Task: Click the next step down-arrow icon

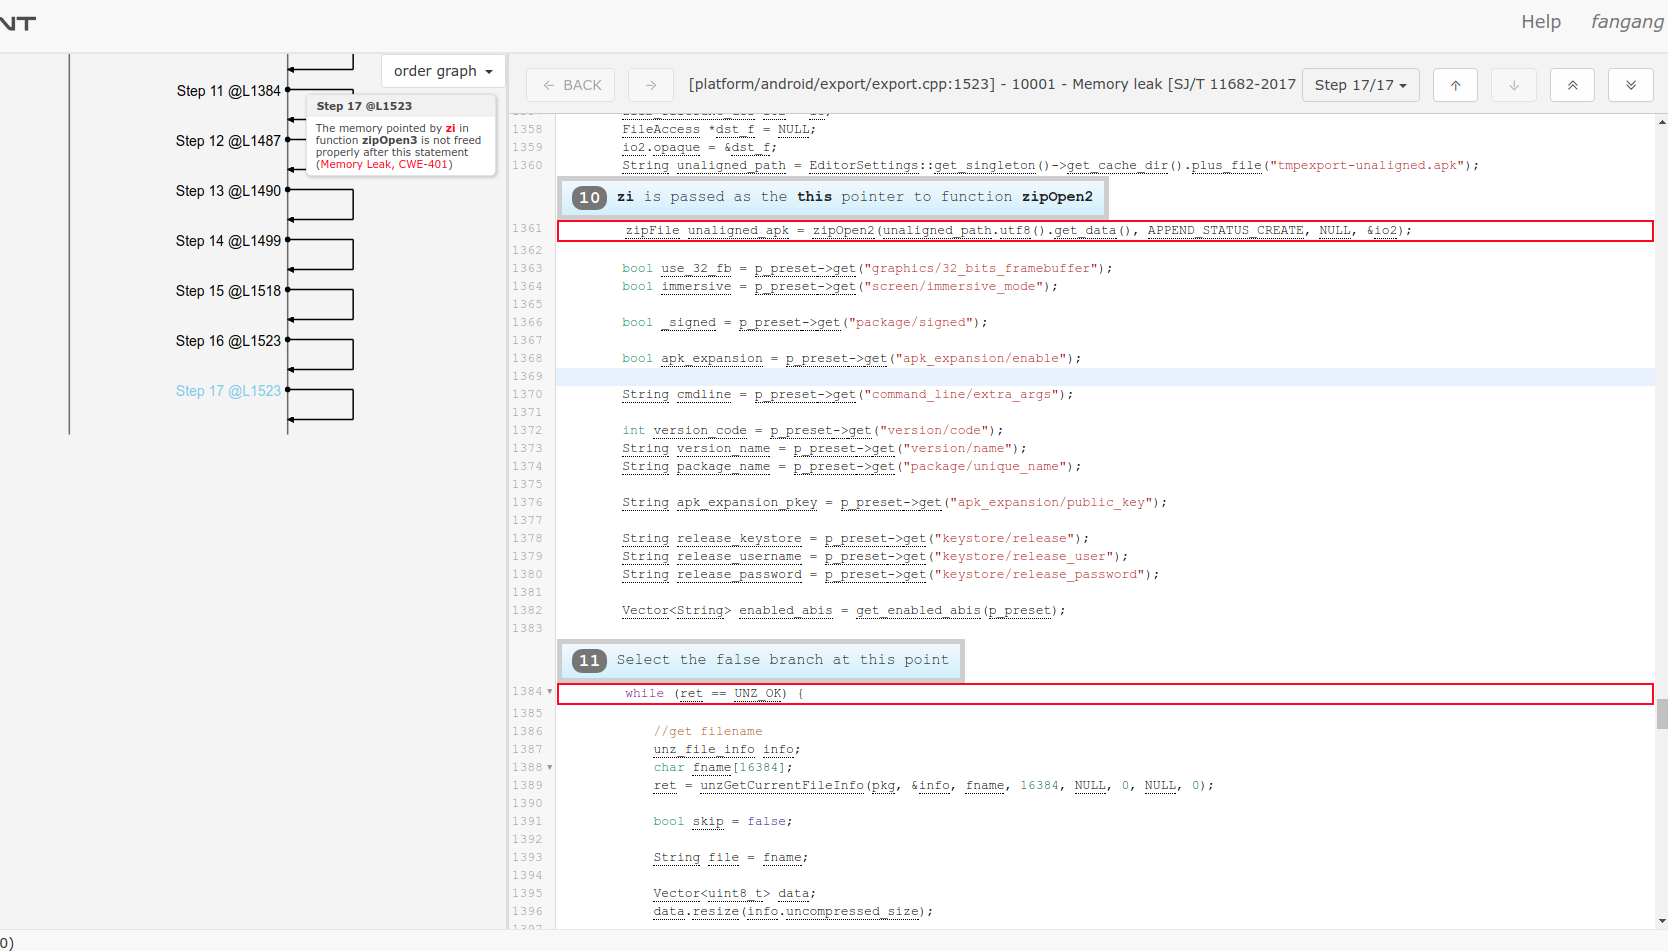Action: pos(1513,85)
